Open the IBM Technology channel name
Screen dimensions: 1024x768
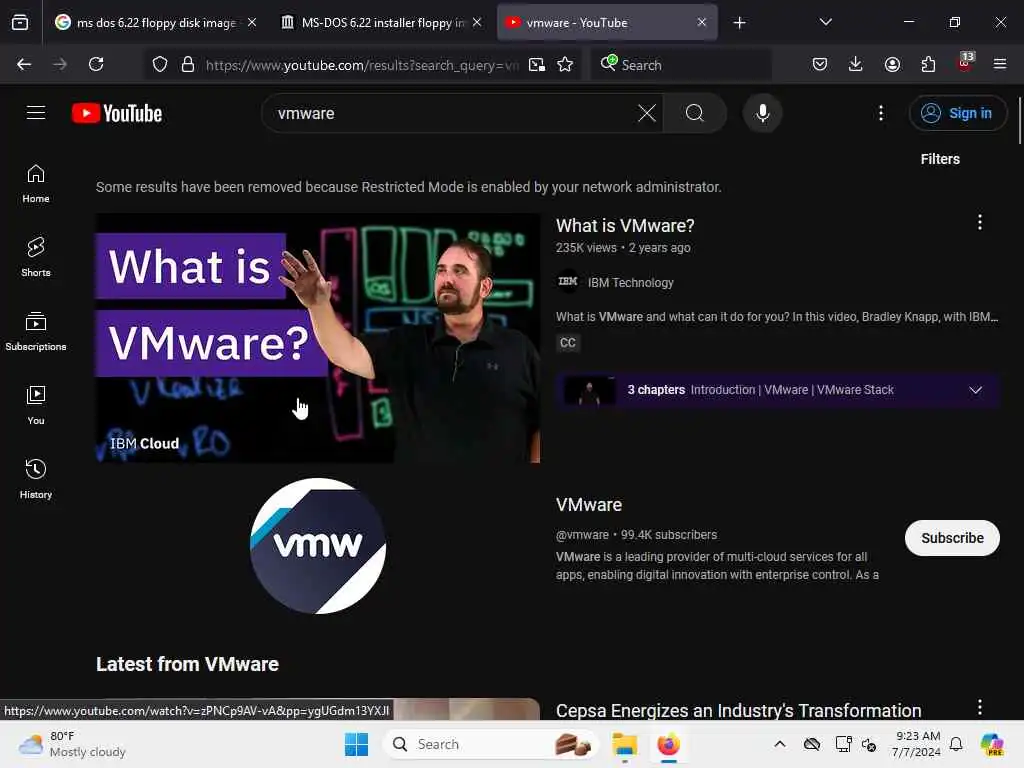(x=630, y=283)
